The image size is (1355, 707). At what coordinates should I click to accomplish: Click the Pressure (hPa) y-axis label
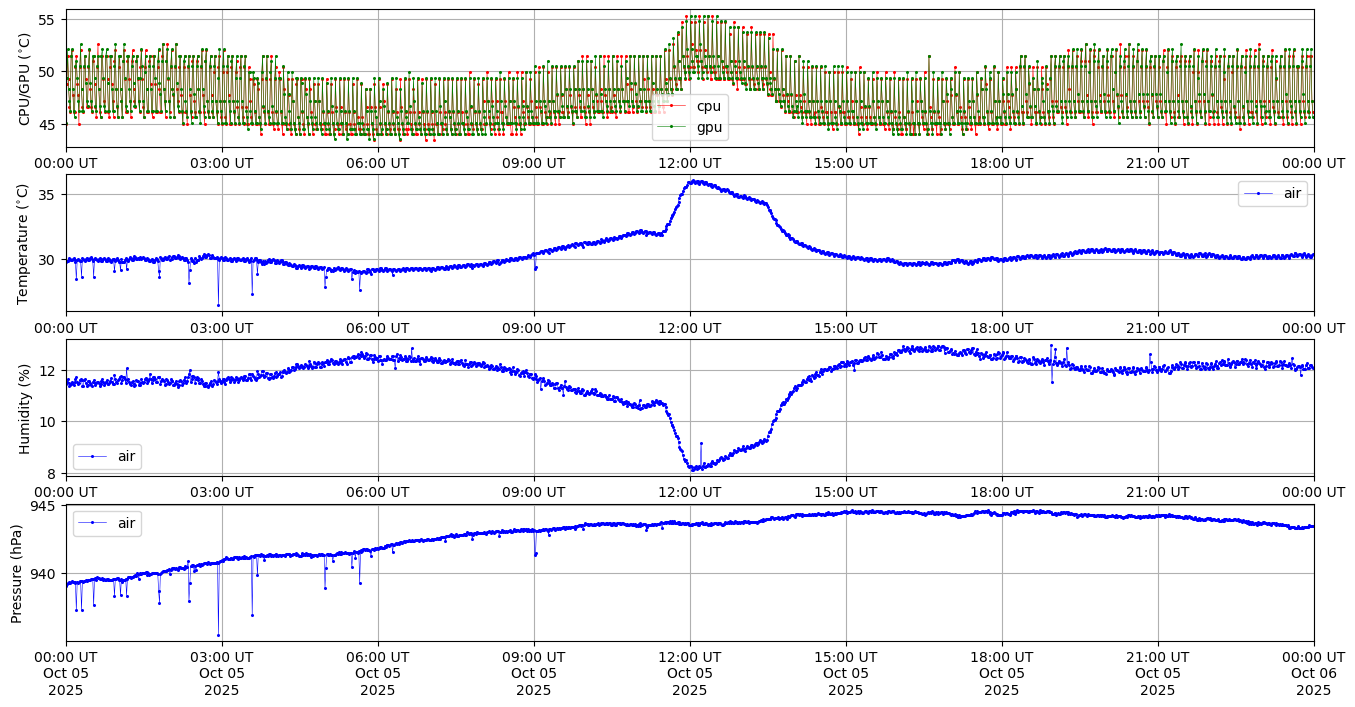tap(17, 573)
